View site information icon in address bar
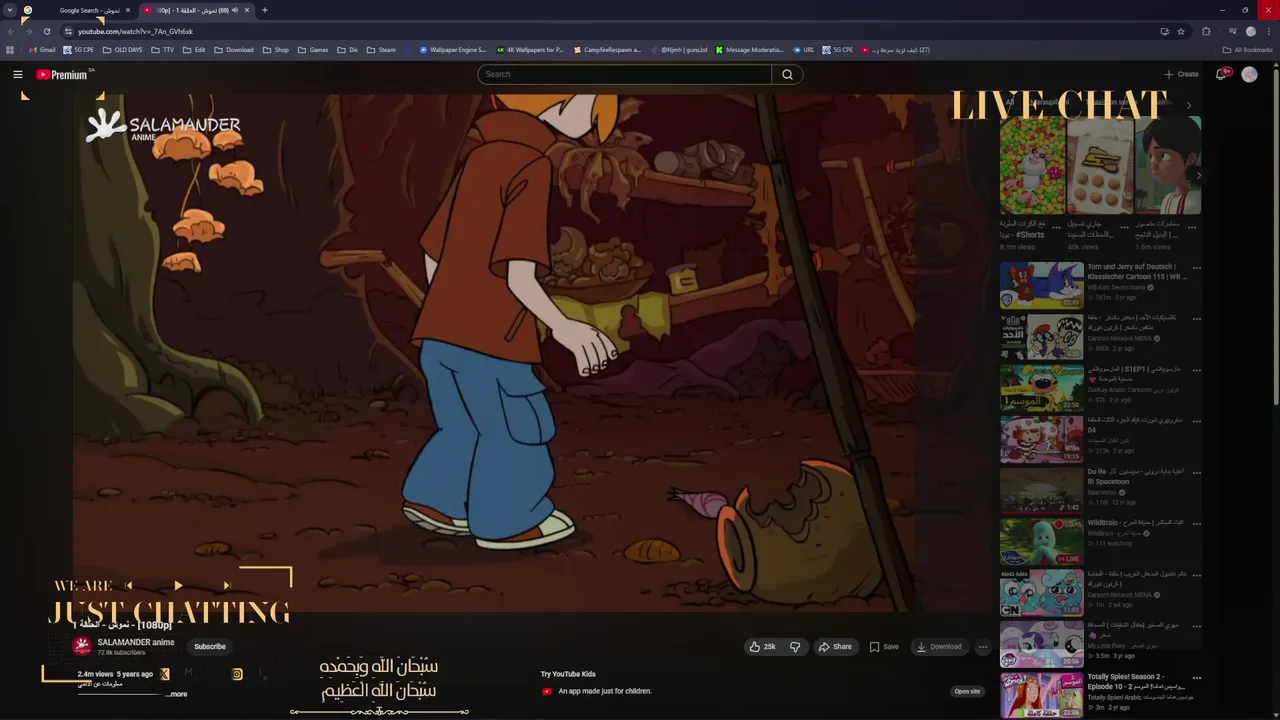Viewport: 1280px width, 720px height. [68, 31]
